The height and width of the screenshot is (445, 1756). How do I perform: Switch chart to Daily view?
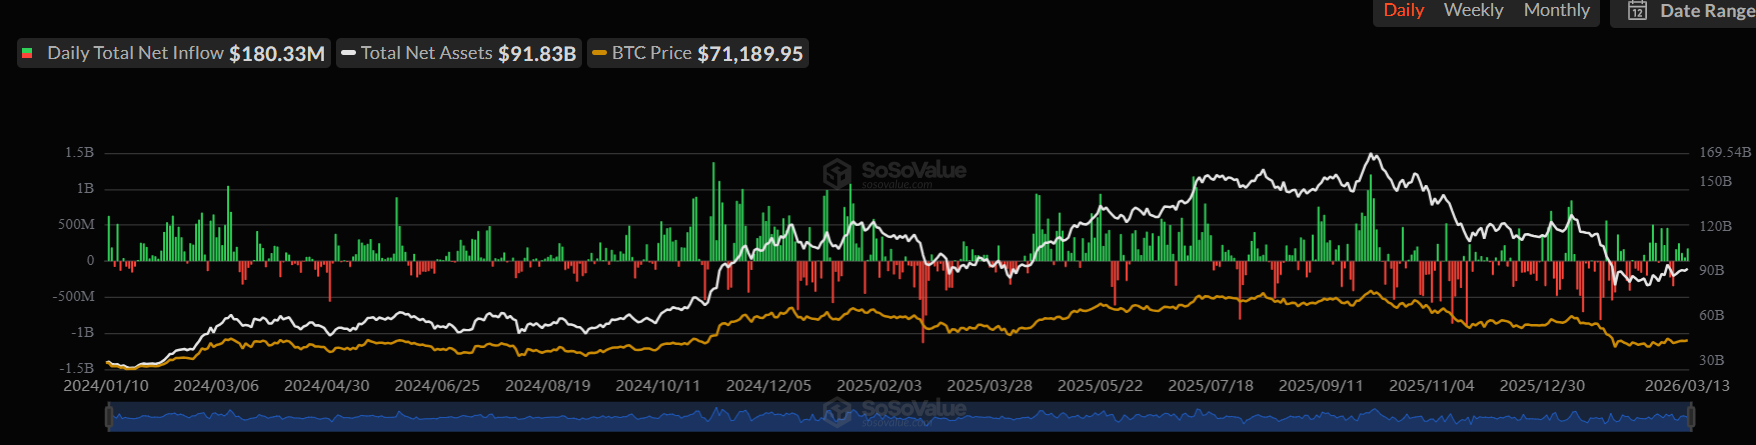pos(1403,10)
